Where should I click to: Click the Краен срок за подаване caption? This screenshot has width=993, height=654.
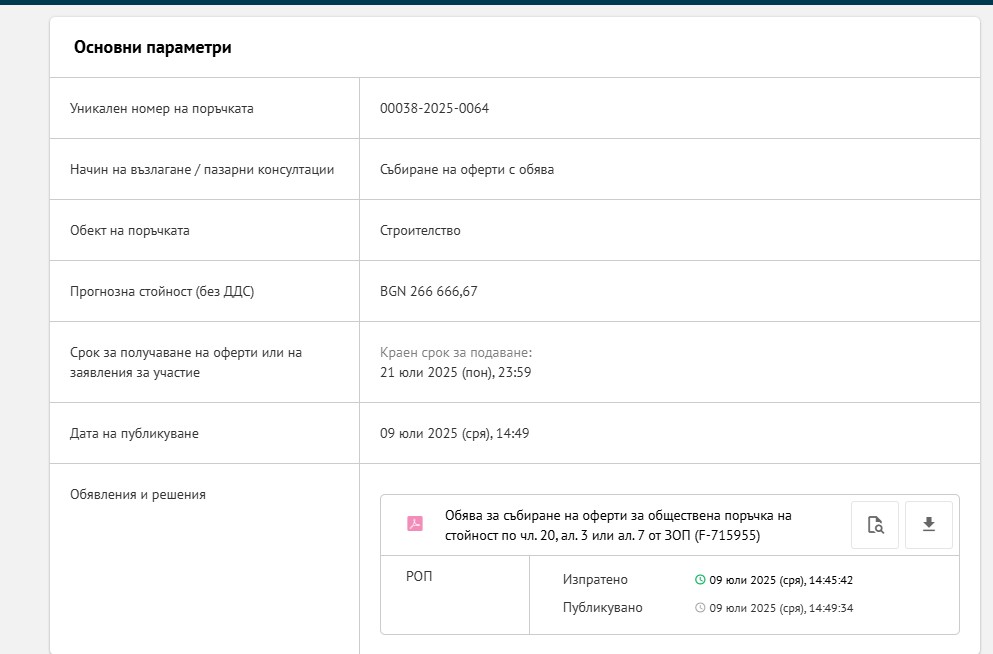(x=456, y=353)
